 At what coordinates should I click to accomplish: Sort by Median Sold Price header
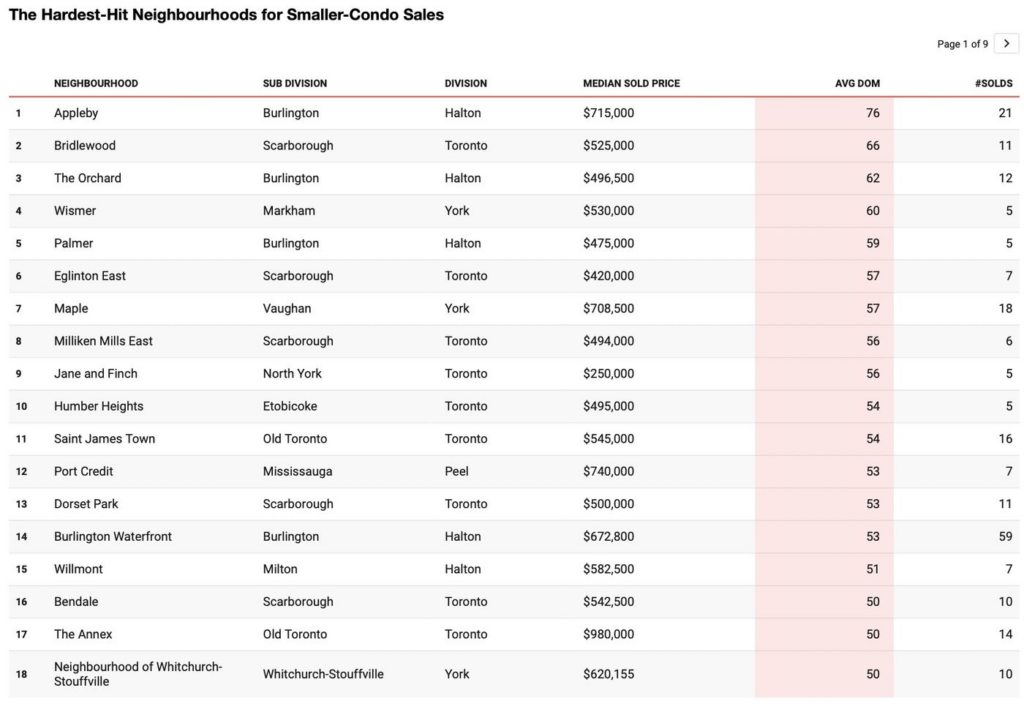[x=631, y=83]
